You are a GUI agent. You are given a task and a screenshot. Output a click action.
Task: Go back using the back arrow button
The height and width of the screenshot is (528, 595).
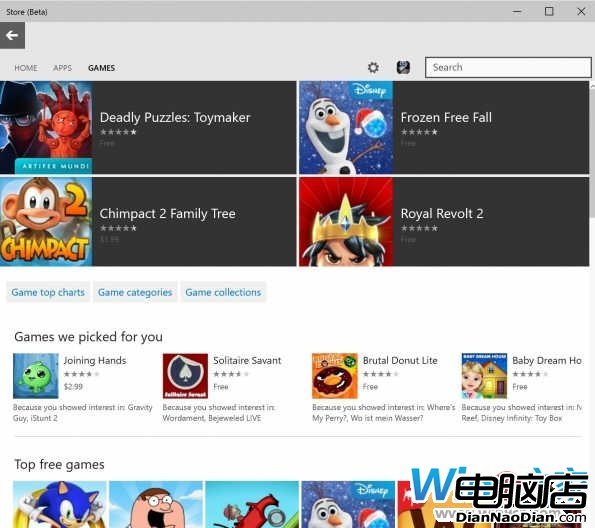click(x=12, y=35)
